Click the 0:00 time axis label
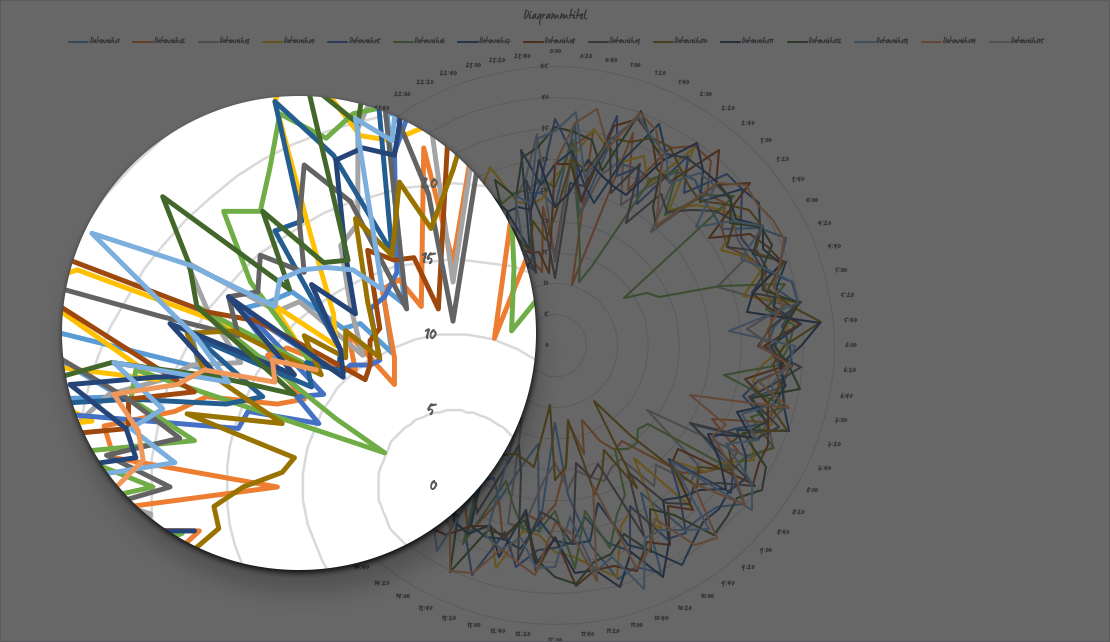This screenshot has width=1110, height=642. pyautogui.click(x=555, y=51)
